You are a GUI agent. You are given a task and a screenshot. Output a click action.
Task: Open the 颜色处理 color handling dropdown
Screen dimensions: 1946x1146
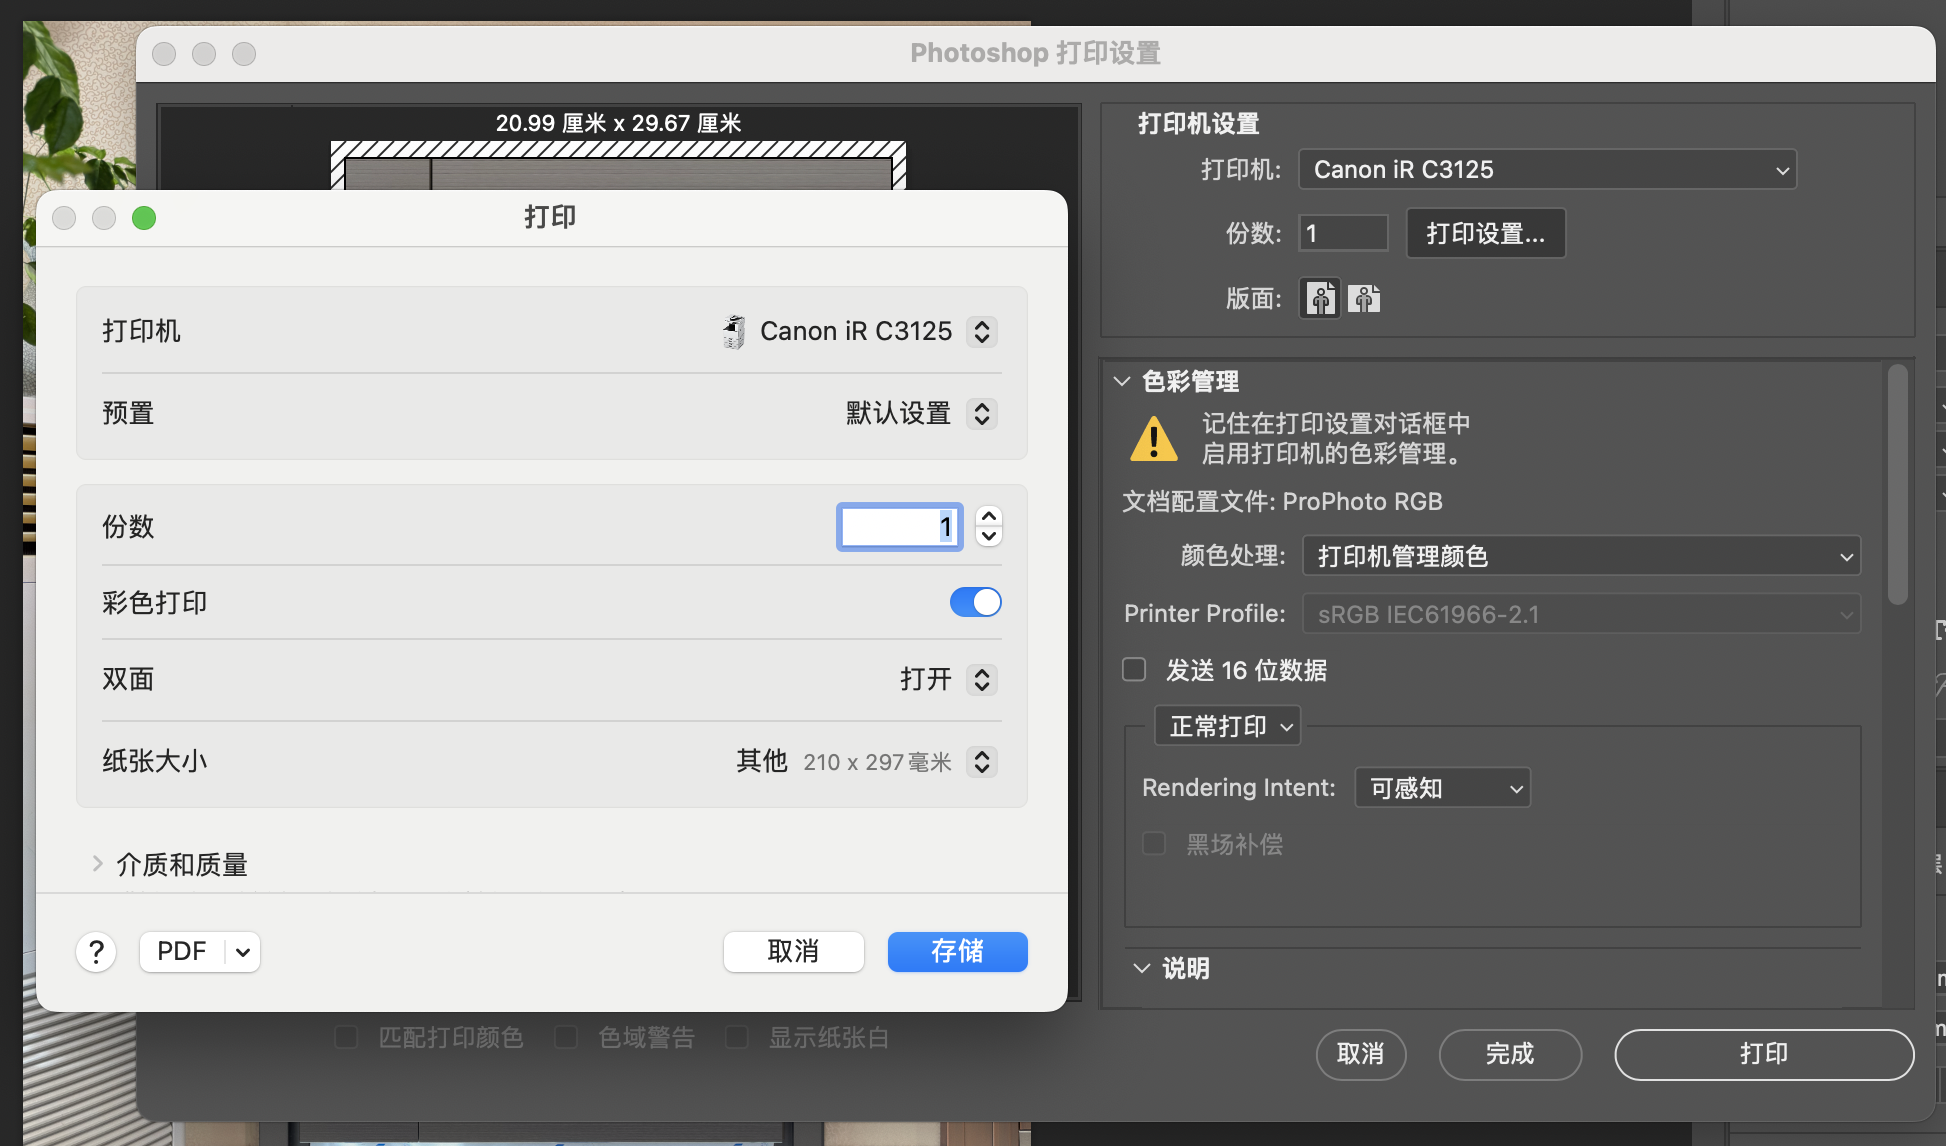point(1580,556)
